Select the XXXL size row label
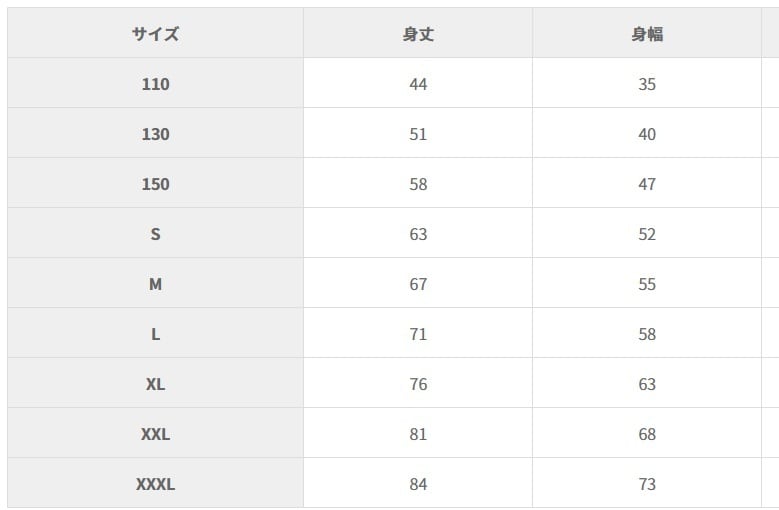Image resolution: width=779 pixels, height=510 pixels. pos(155,484)
